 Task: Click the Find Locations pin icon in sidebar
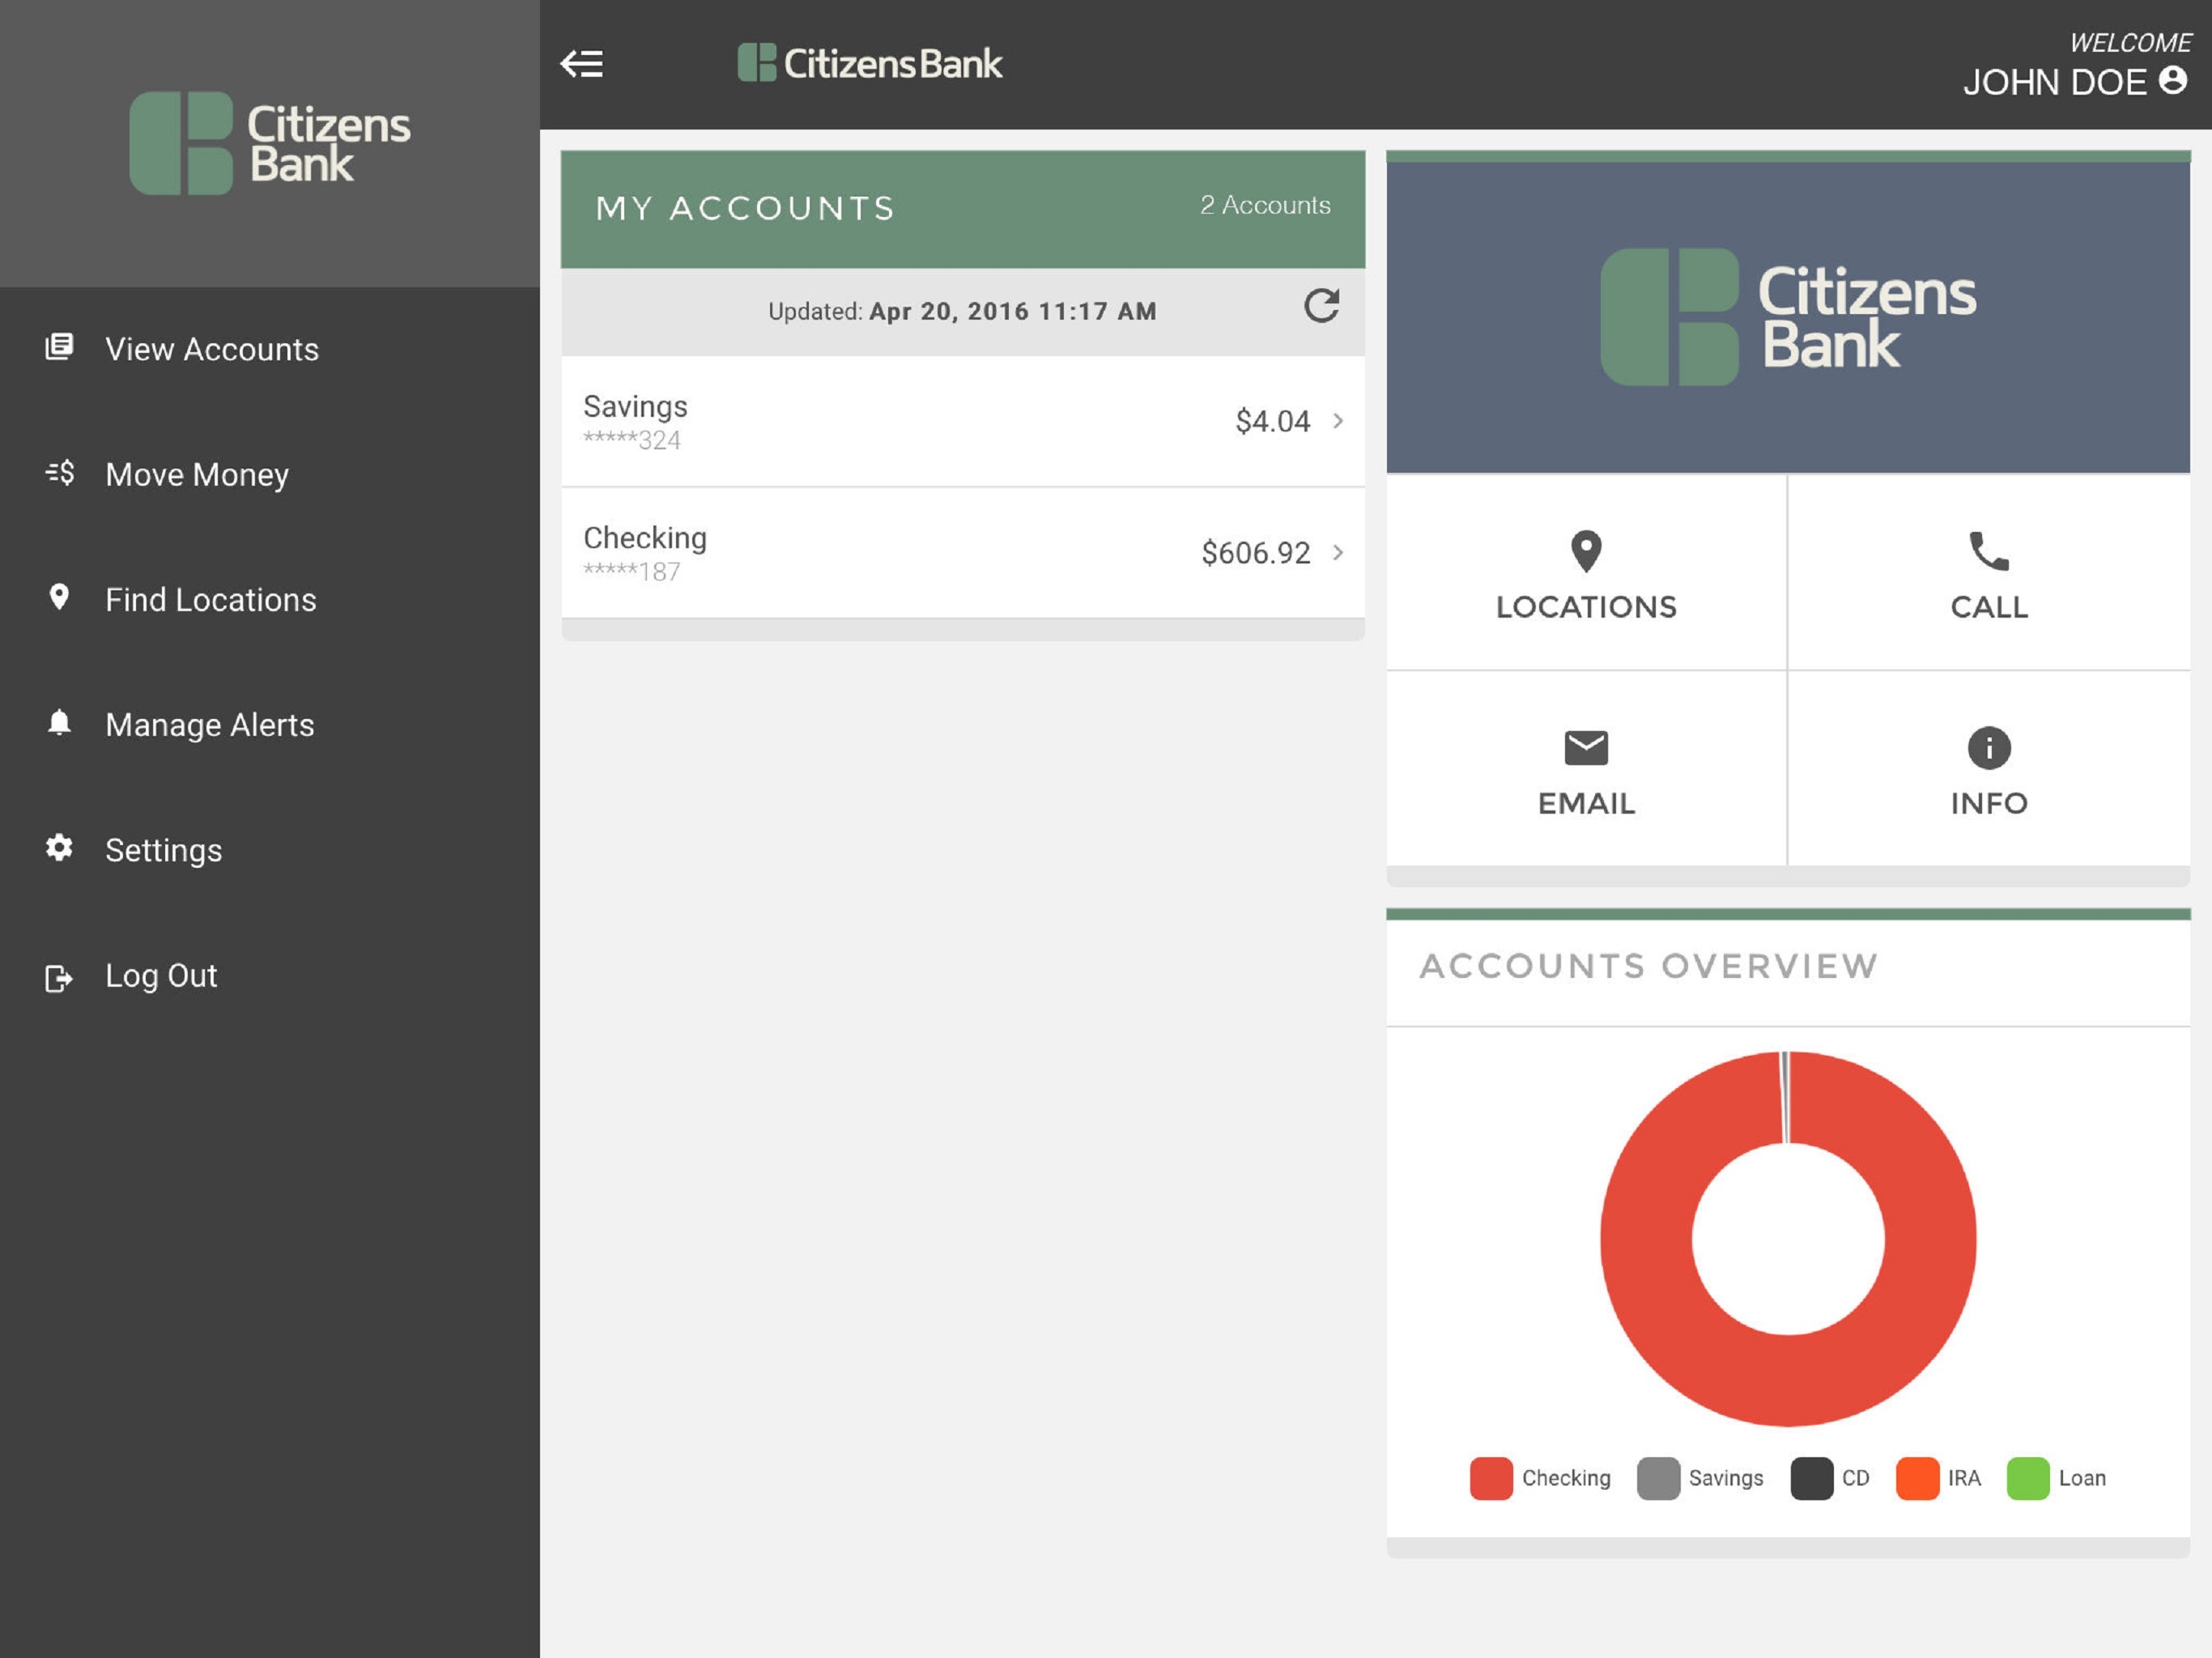[59, 597]
